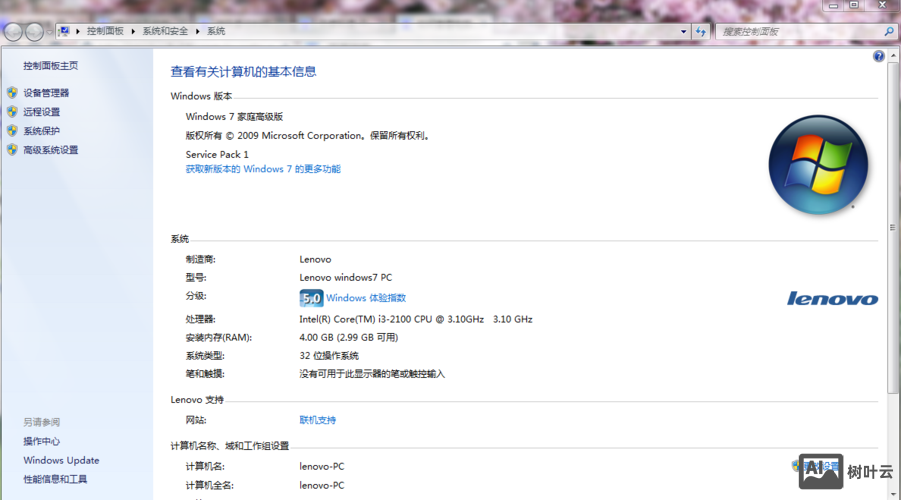Viewport: 901px width, 500px height.
Task: Click the search magnifier icon
Action: (x=889, y=32)
